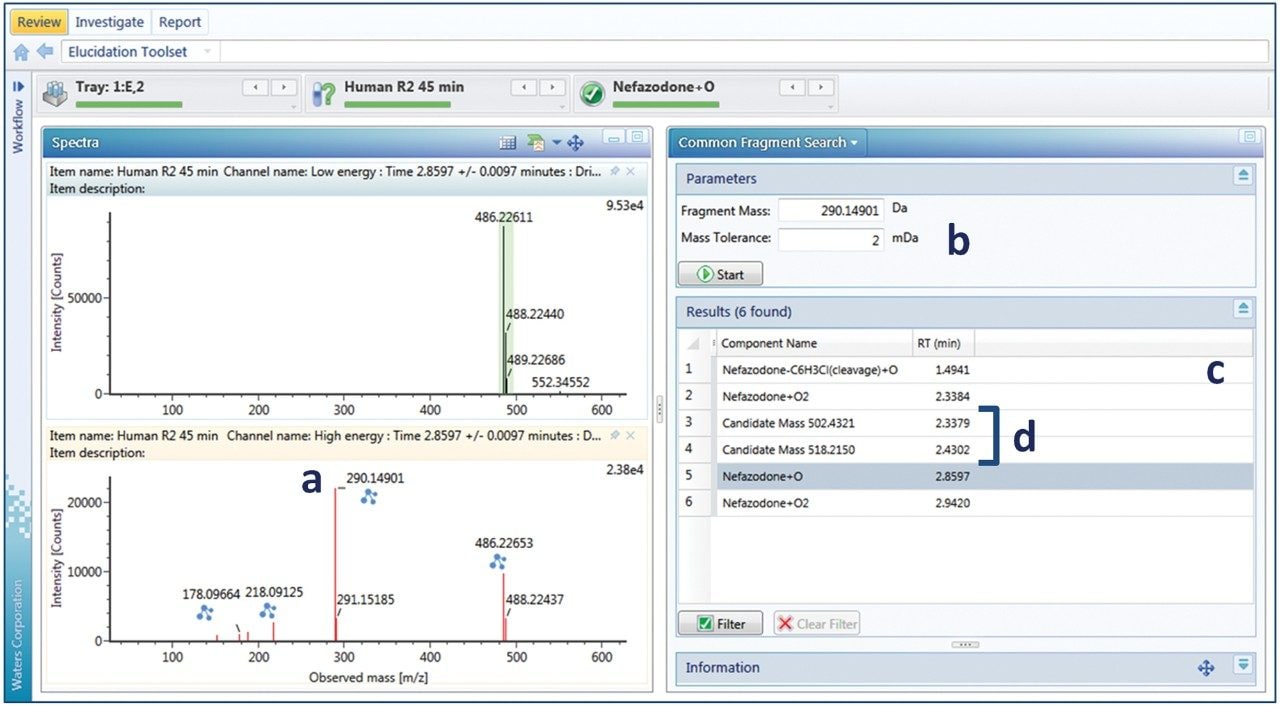This screenshot has width=1280, height=708.
Task: Click the Information panel move arrows icon
Action: (x=1206, y=668)
